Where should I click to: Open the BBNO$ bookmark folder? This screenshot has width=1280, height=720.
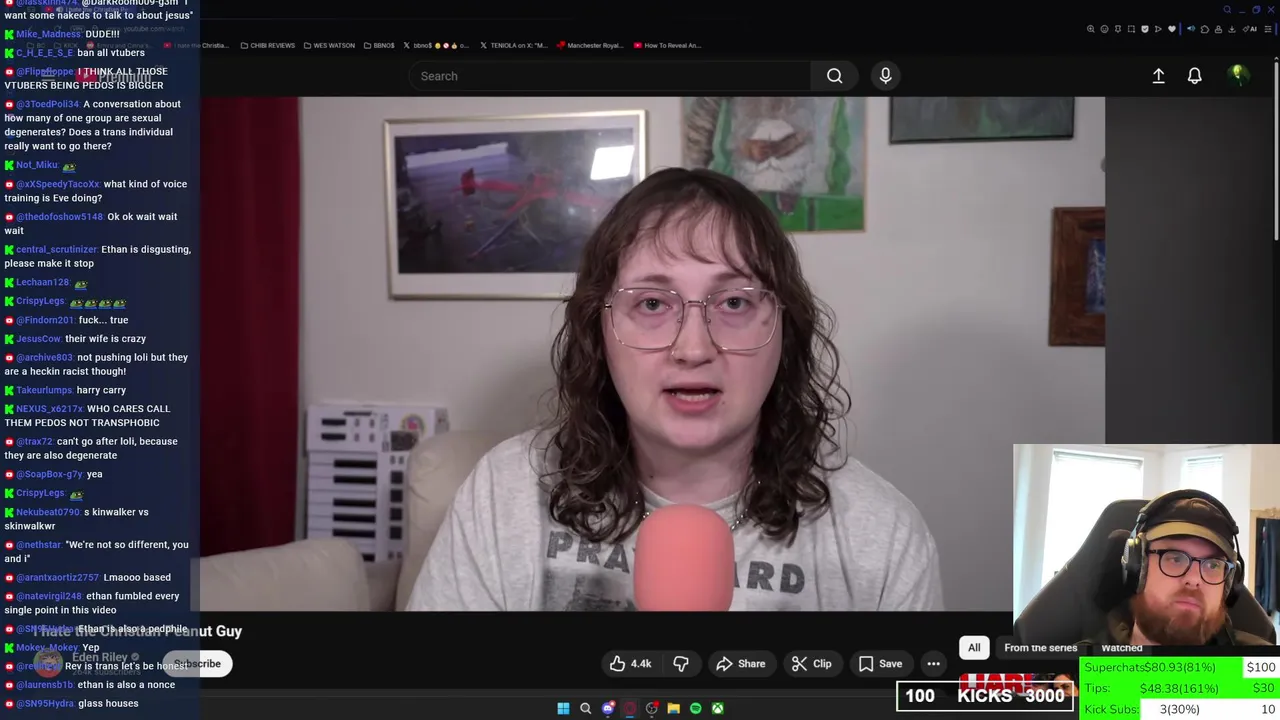[379, 45]
